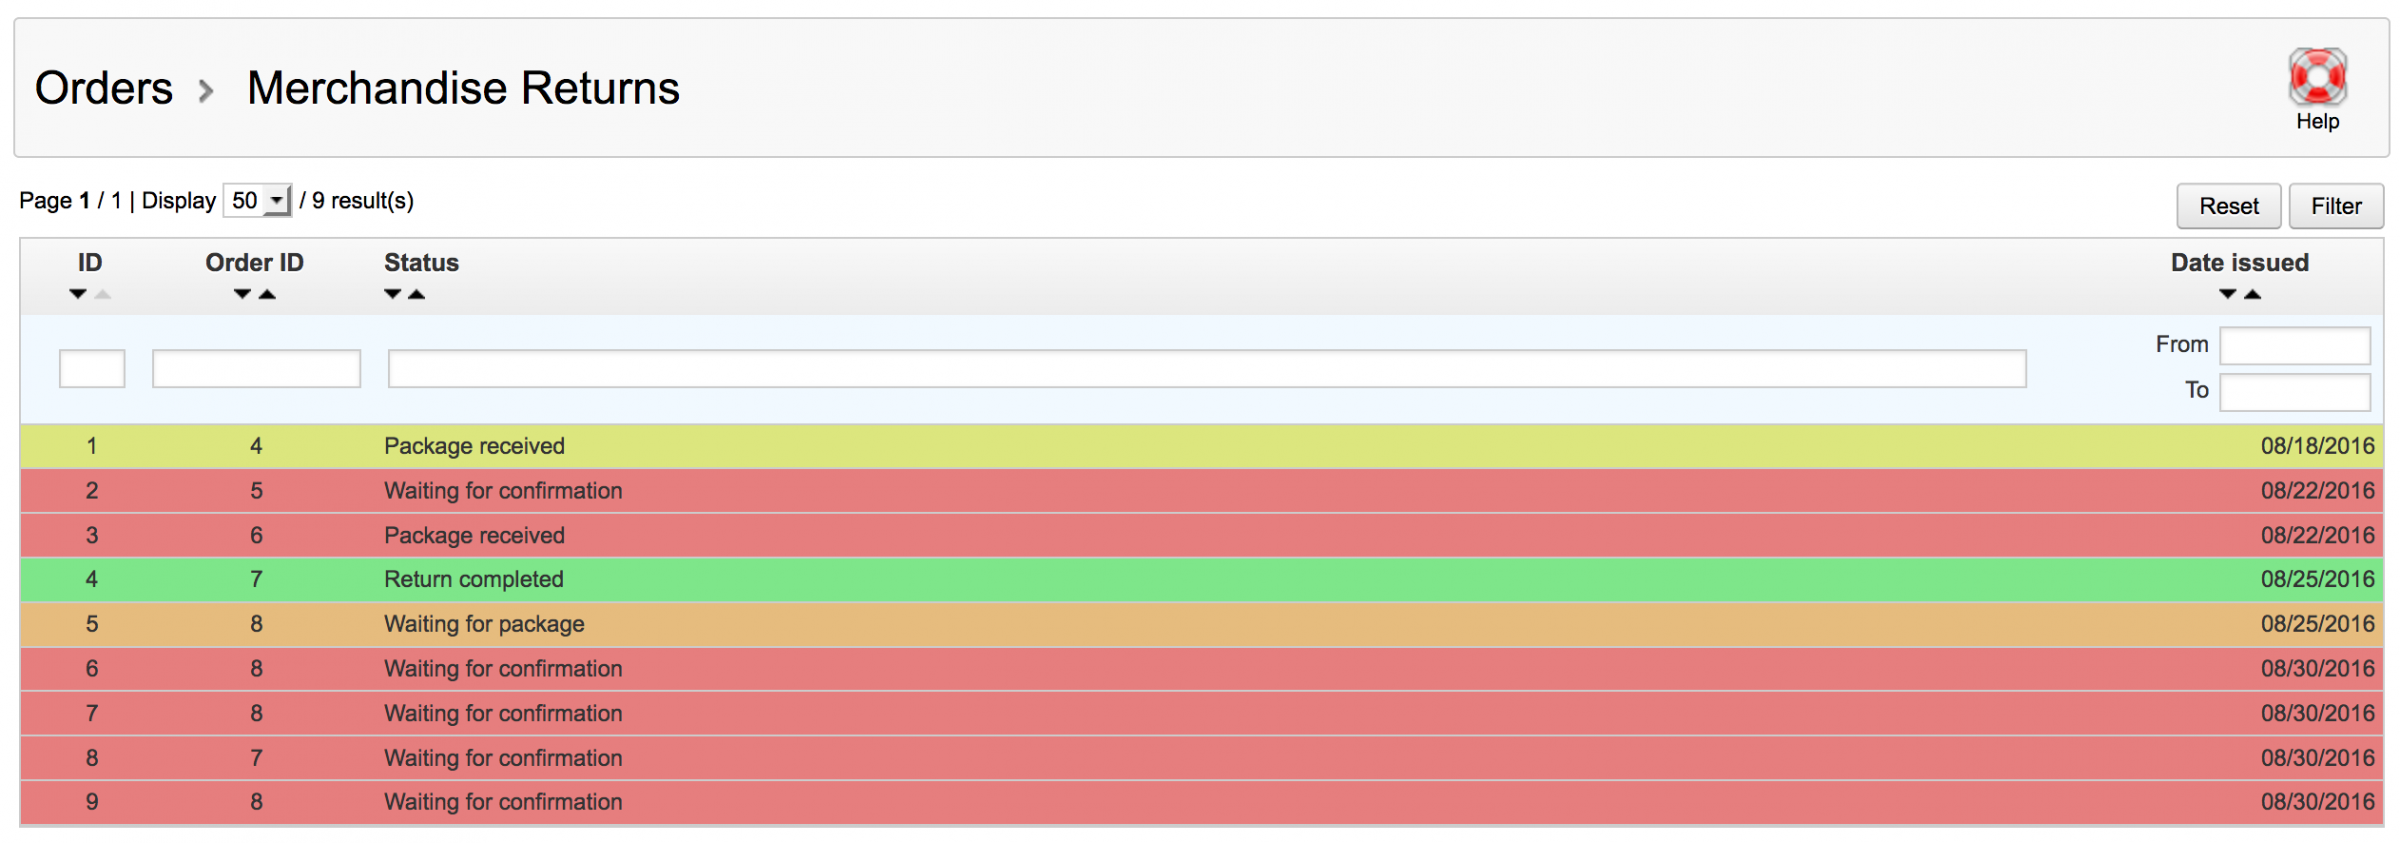Sort ID column descending arrow
The width and height of the screenshot is (2400, 843).
[x=78, y=294]
